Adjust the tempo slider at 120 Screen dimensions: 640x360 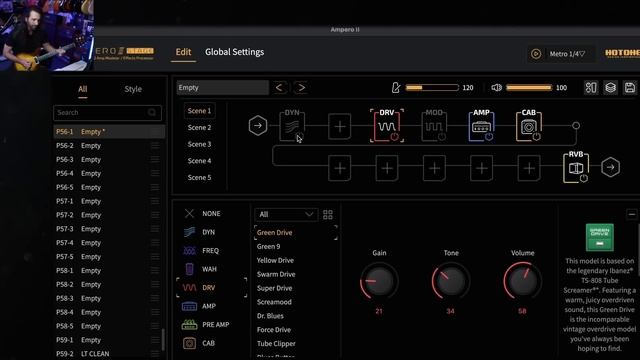pyautogui.click(x=432, y=87)
